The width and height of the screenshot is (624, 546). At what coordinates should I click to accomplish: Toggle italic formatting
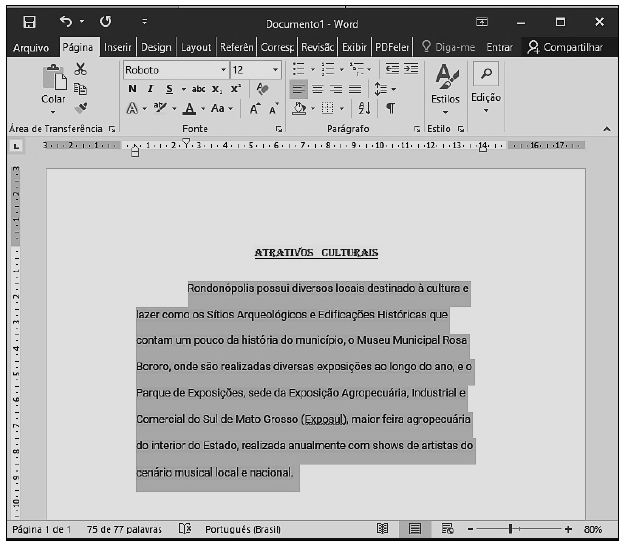[x=151, y=89]
